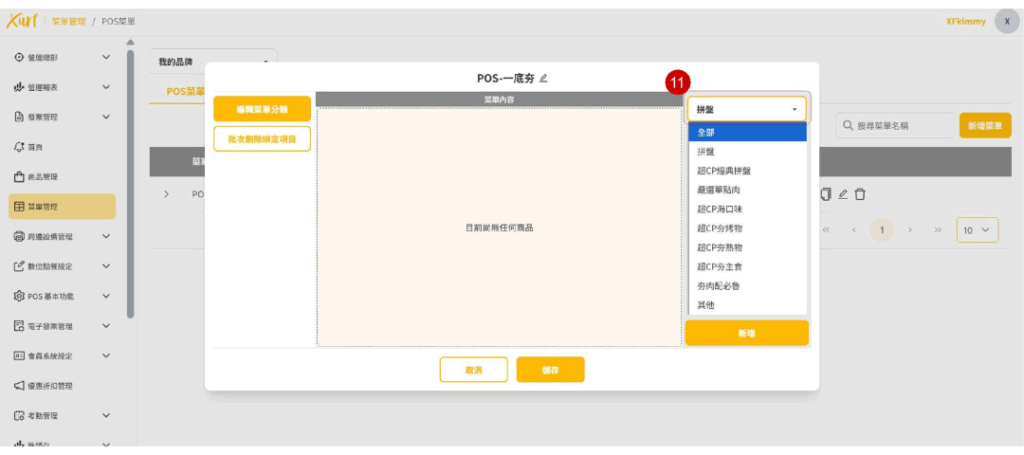Open the 拼盤 category dropdown
The width and height of the screenshot is (1024, 455).
tap(746, 109)
